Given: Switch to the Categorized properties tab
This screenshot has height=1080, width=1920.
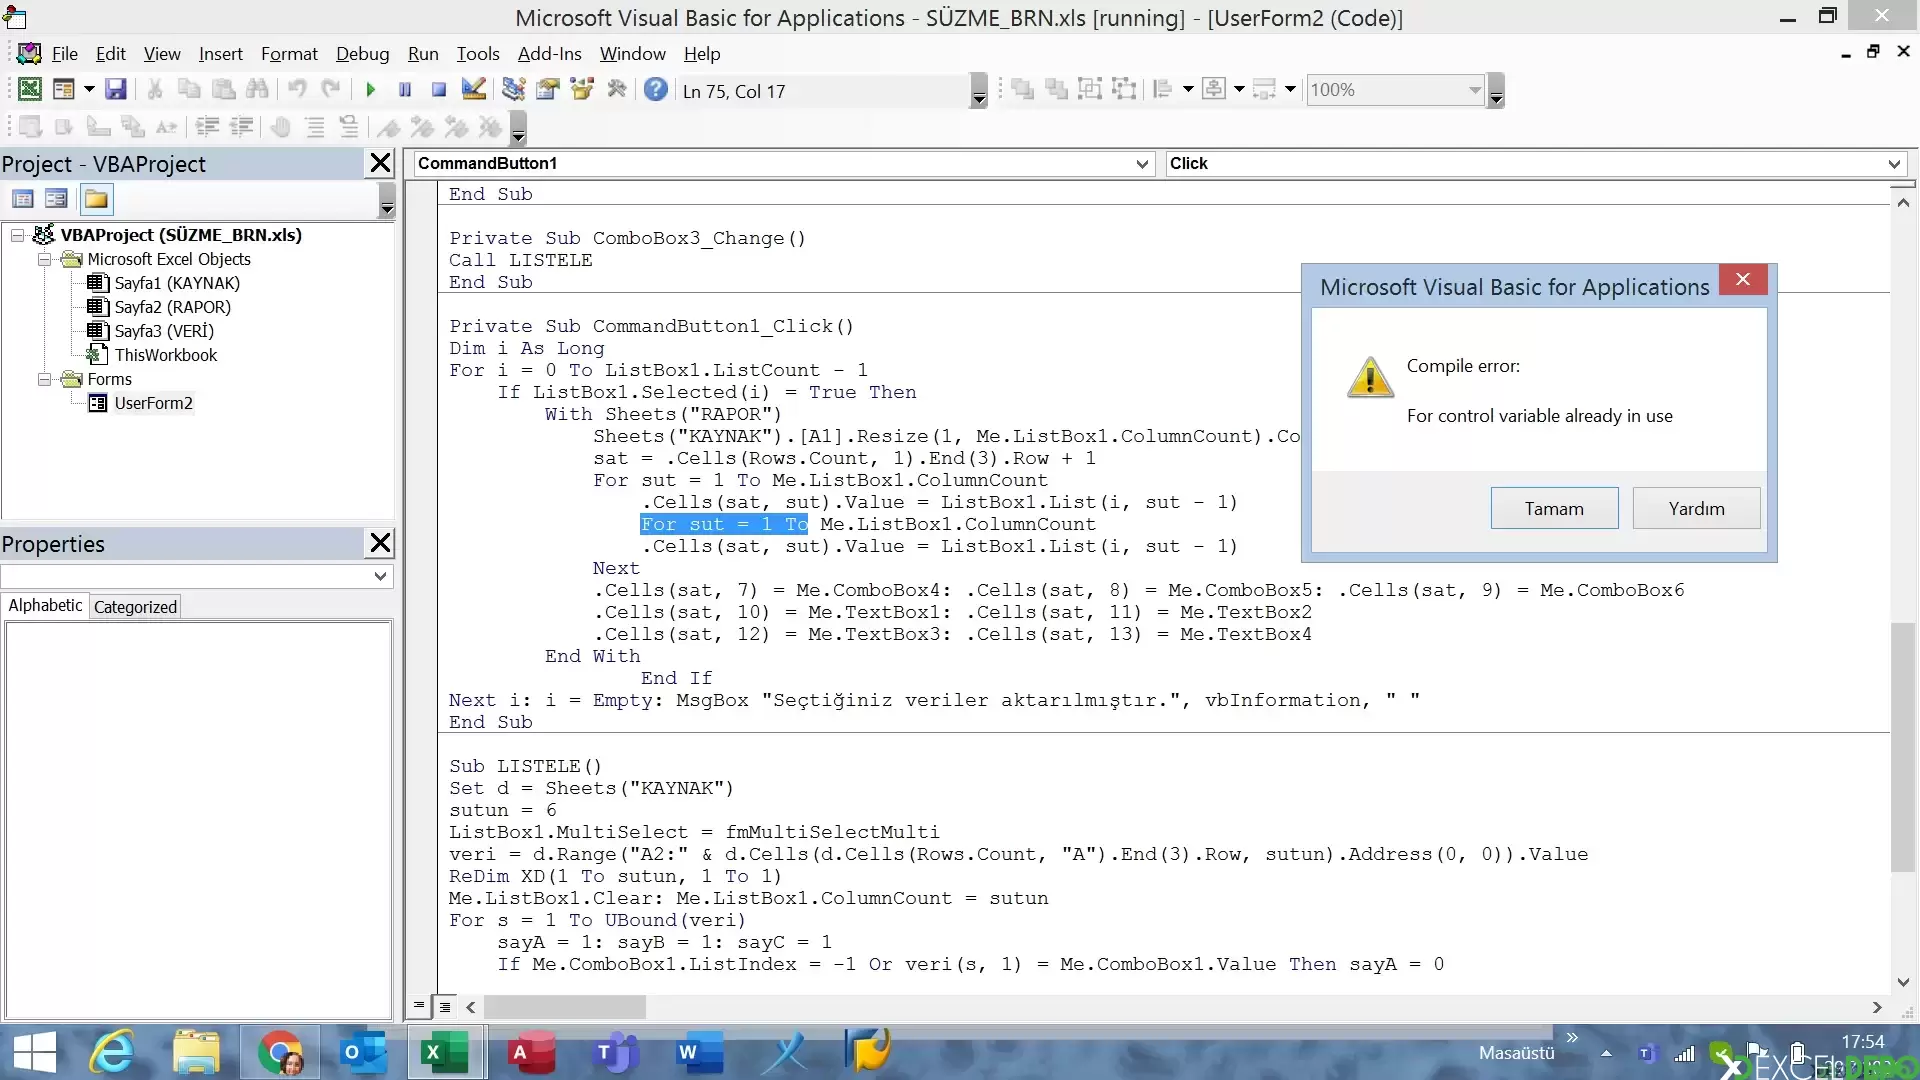Looking at the screenshot, I should click(x=135, y=607).
